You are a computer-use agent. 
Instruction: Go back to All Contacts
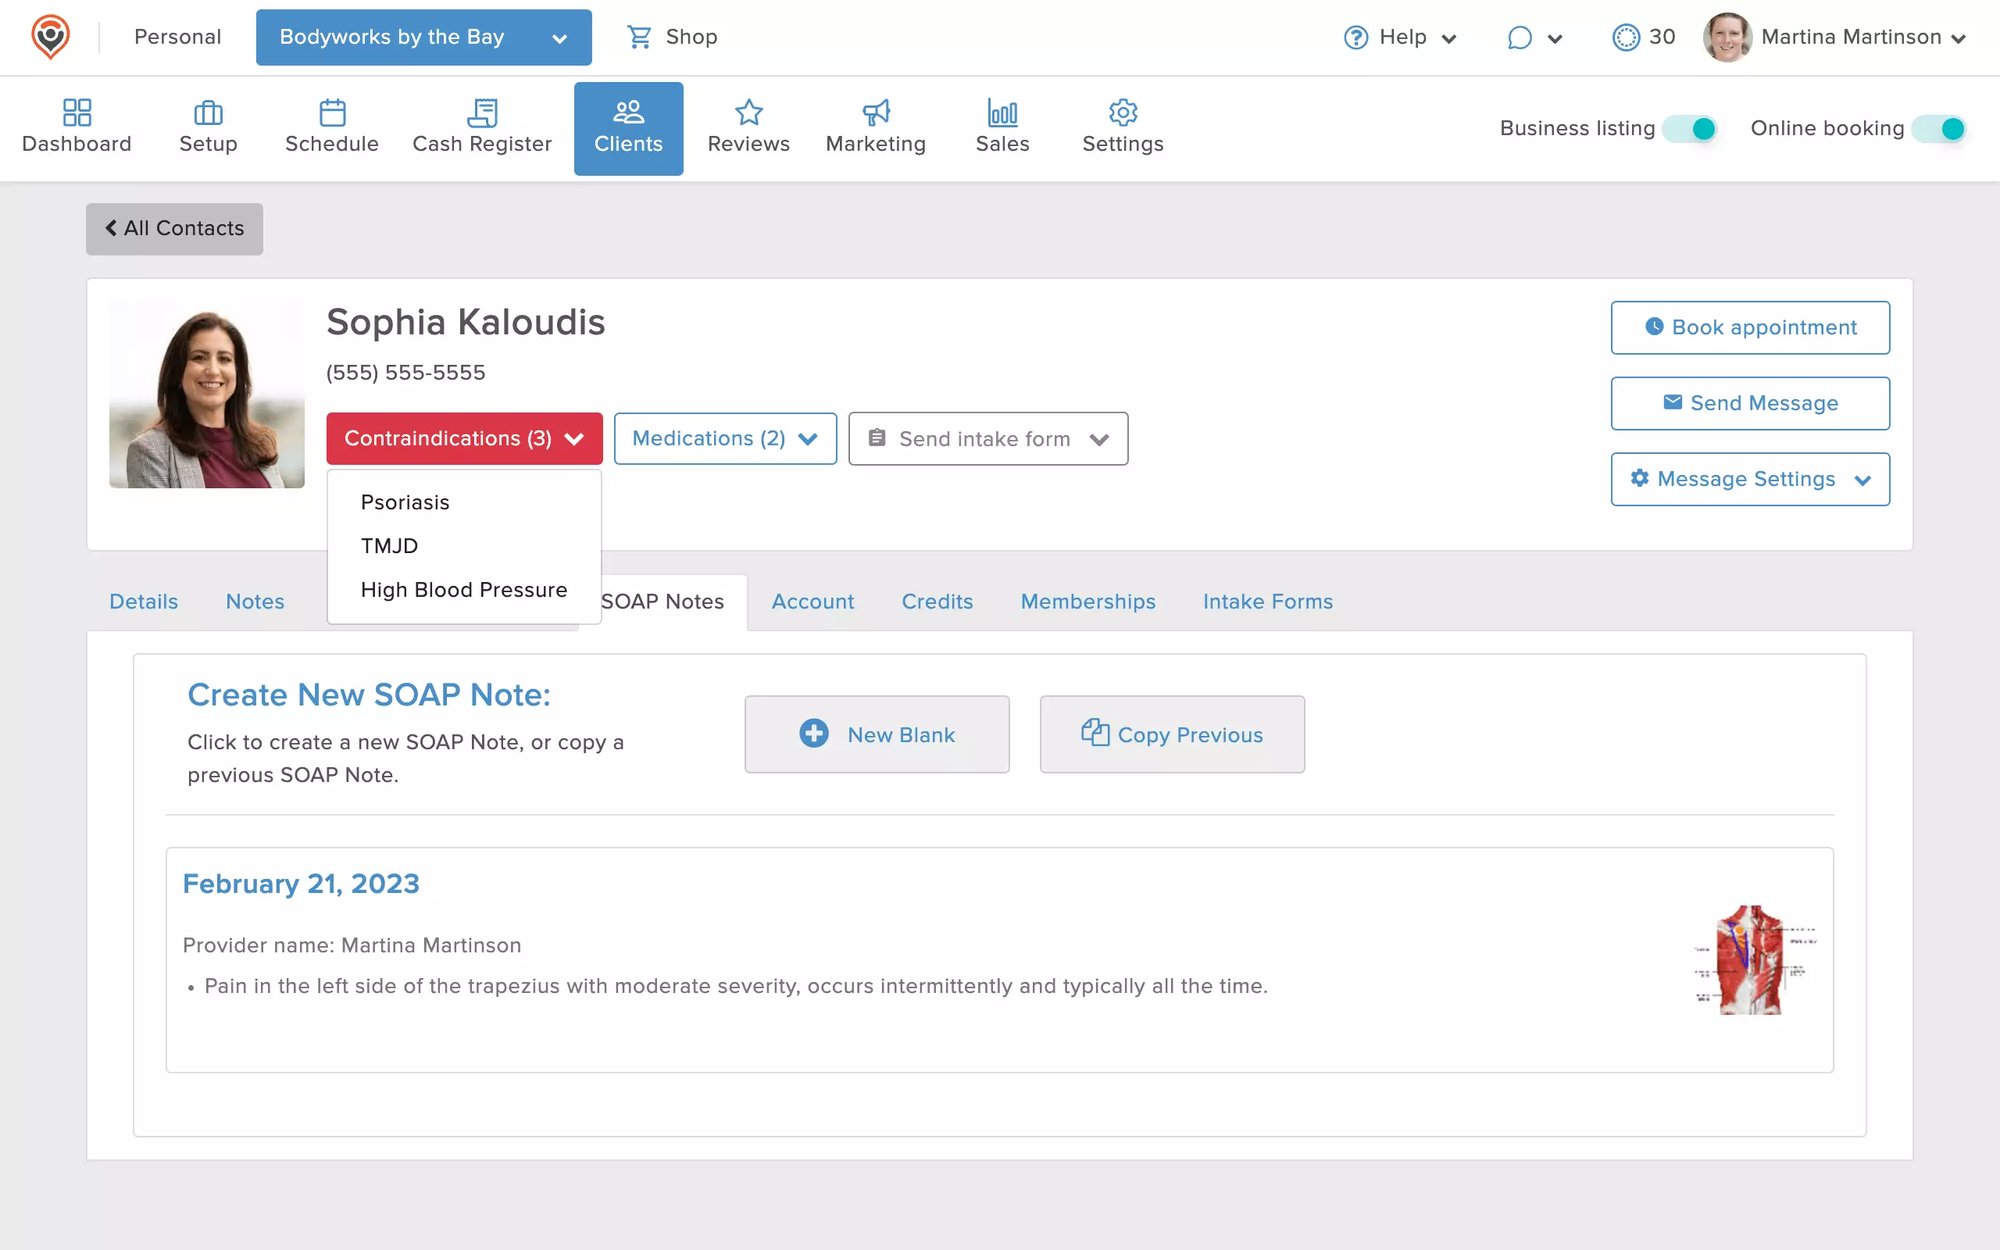click(x=174, y=228)
